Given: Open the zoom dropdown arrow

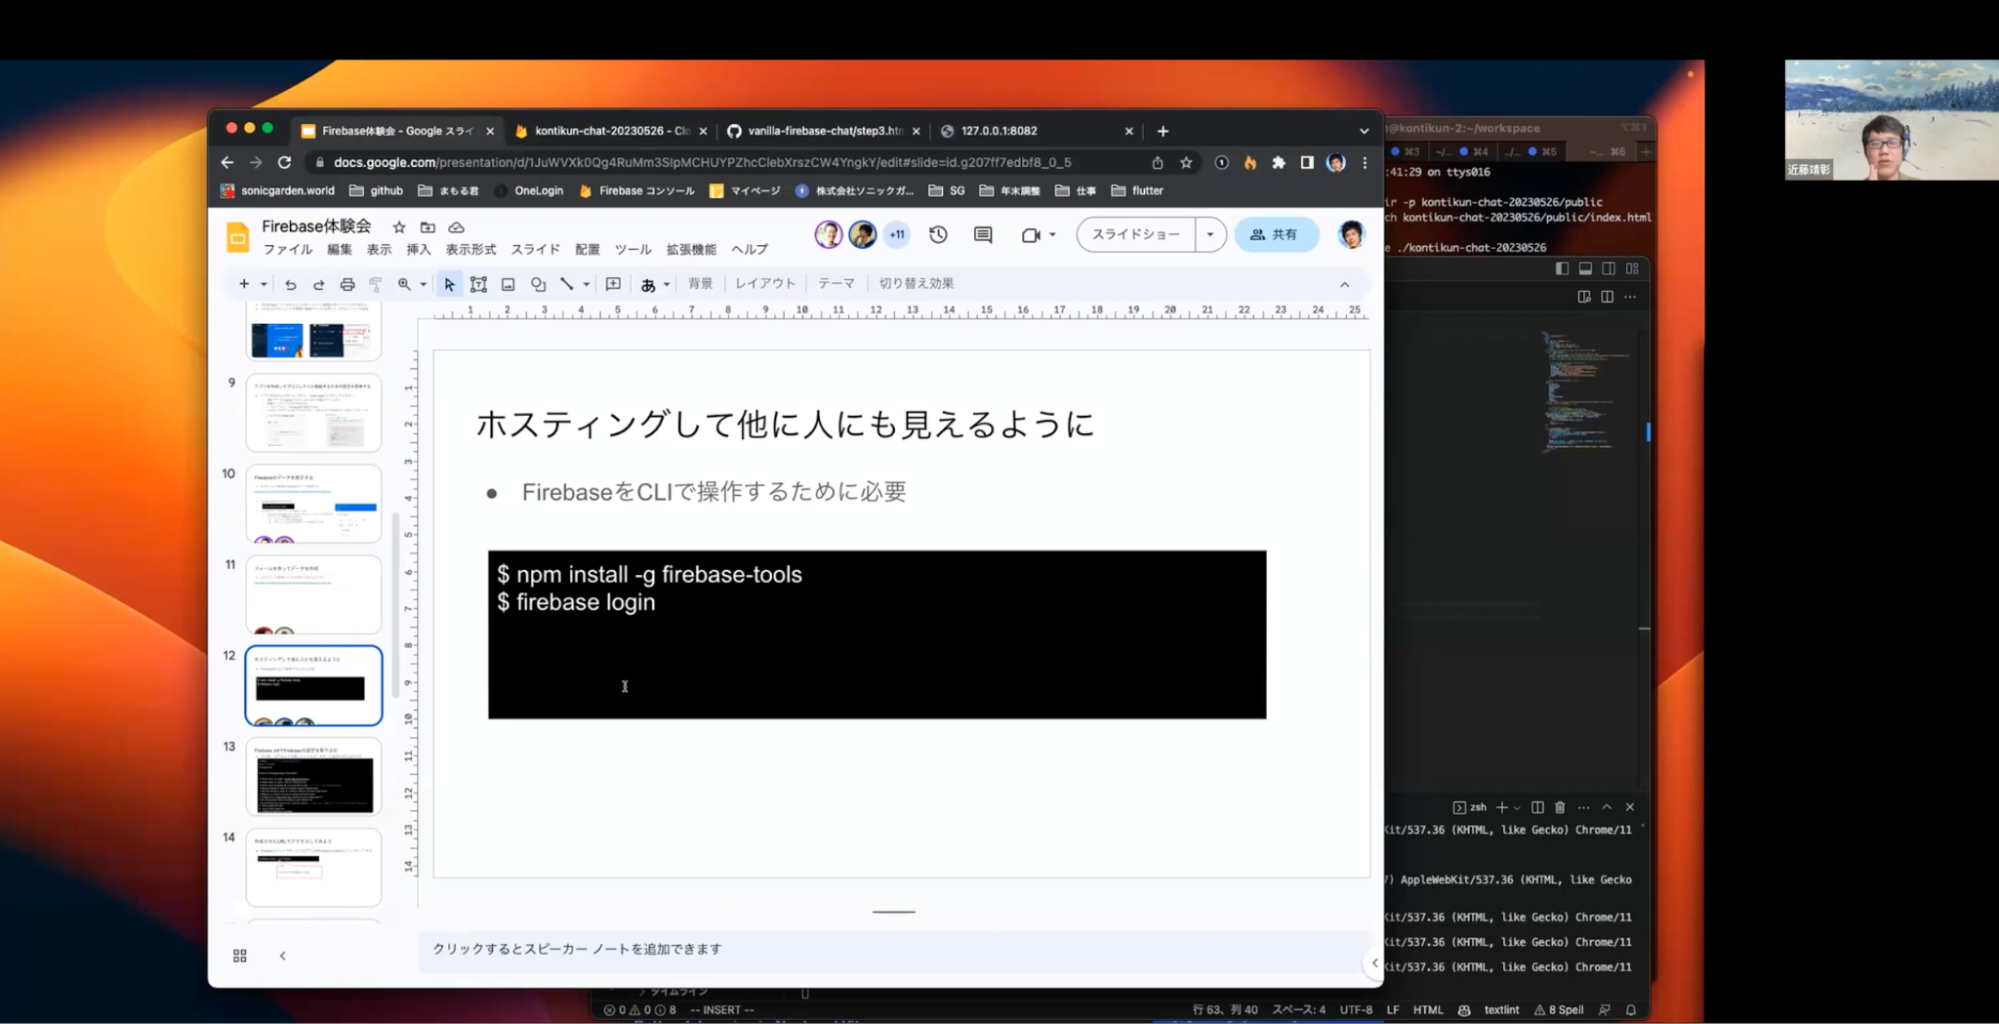Looking at the screenshot, I should [423, 285].
